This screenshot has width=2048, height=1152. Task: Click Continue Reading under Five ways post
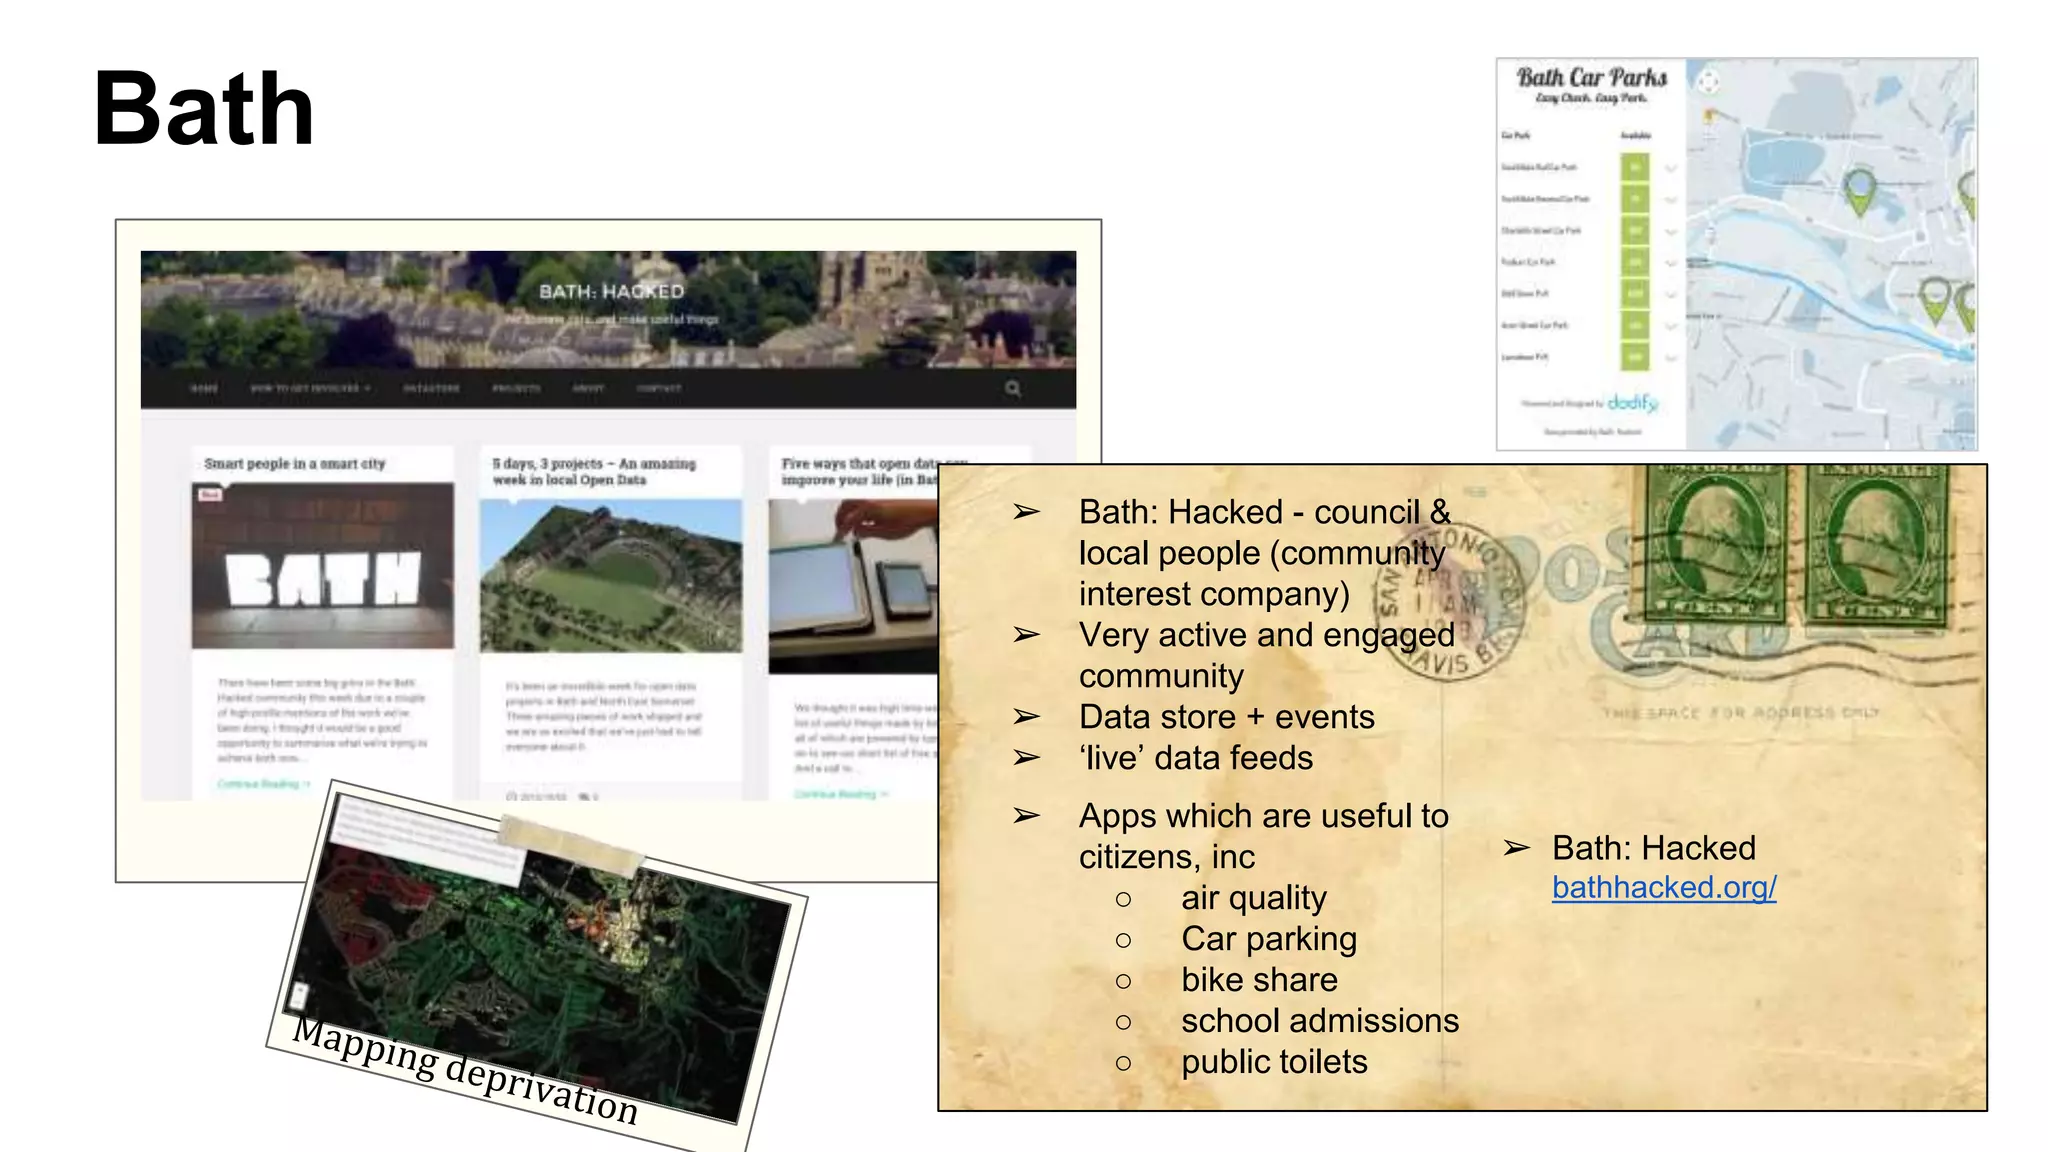coord(841,794)
